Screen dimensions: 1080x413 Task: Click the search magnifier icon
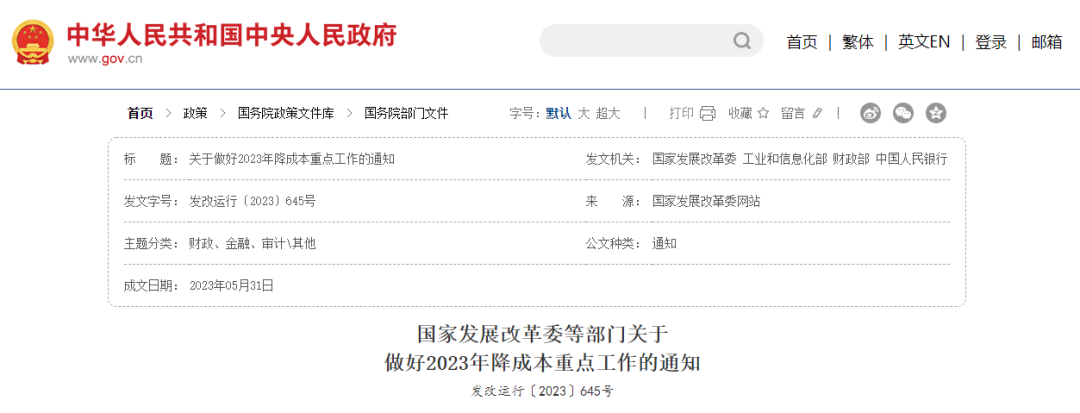pos(742,41)
